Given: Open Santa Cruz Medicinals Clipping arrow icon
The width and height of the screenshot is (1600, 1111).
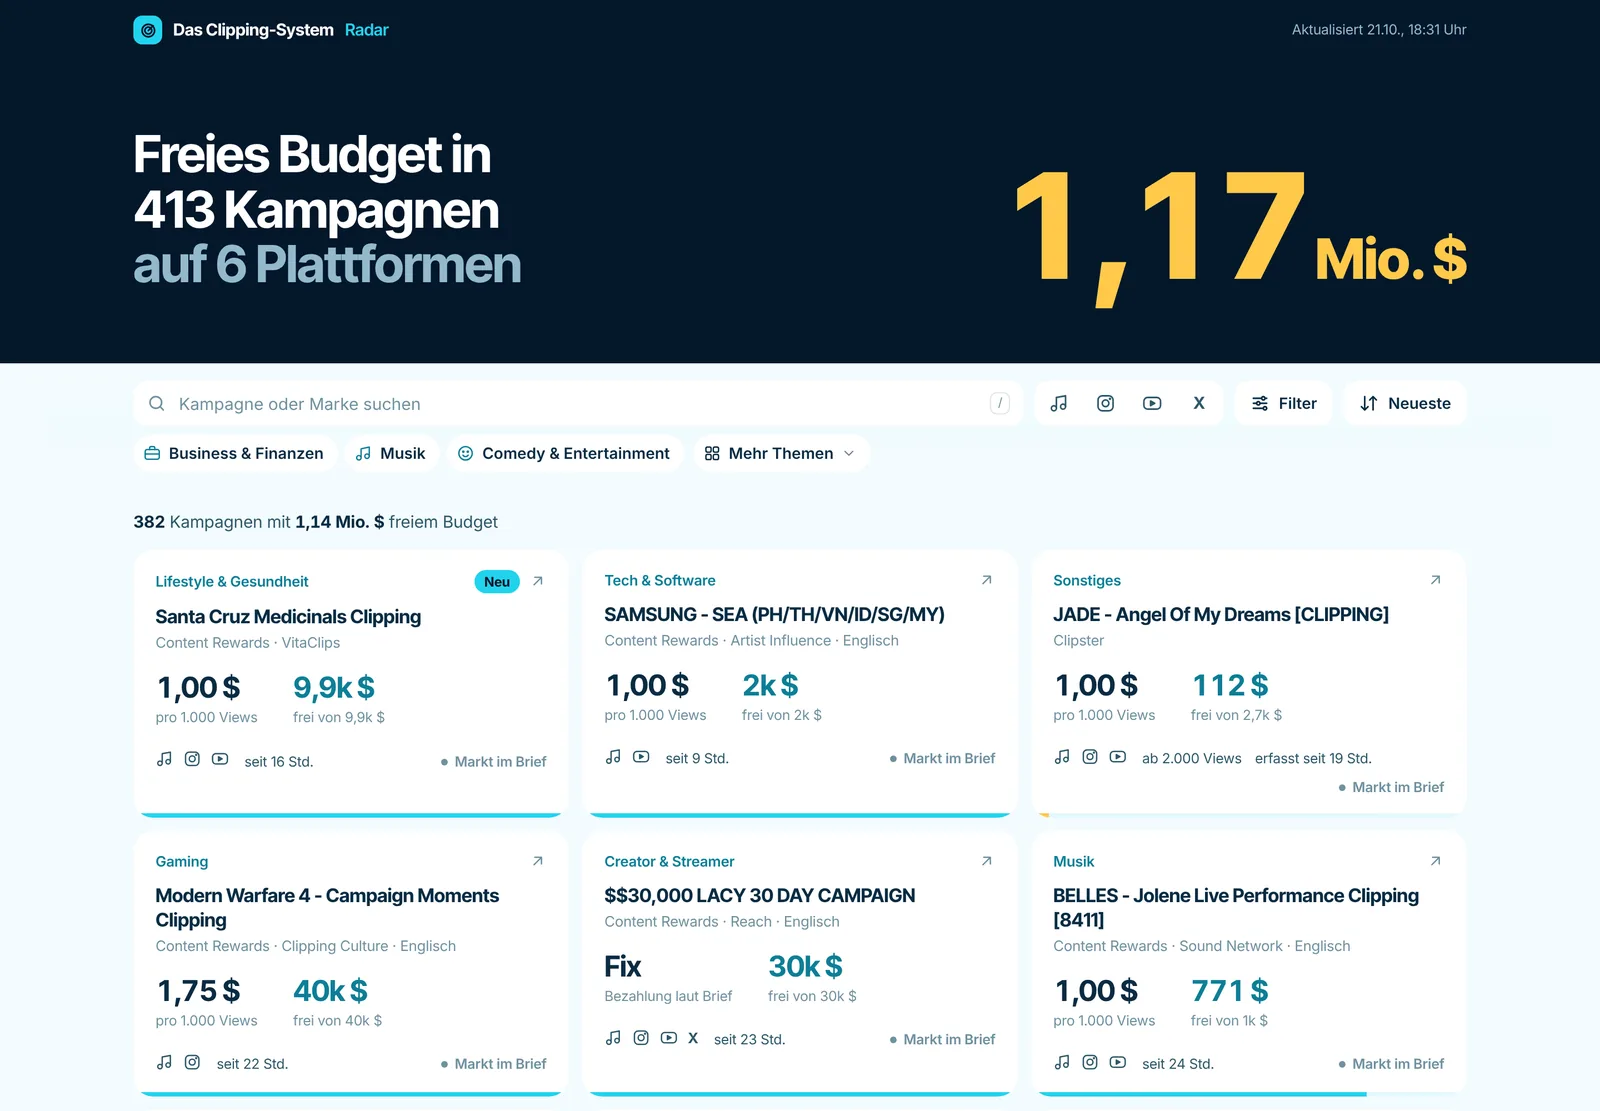Looking at the screenshot, I should tap(538, 581).
